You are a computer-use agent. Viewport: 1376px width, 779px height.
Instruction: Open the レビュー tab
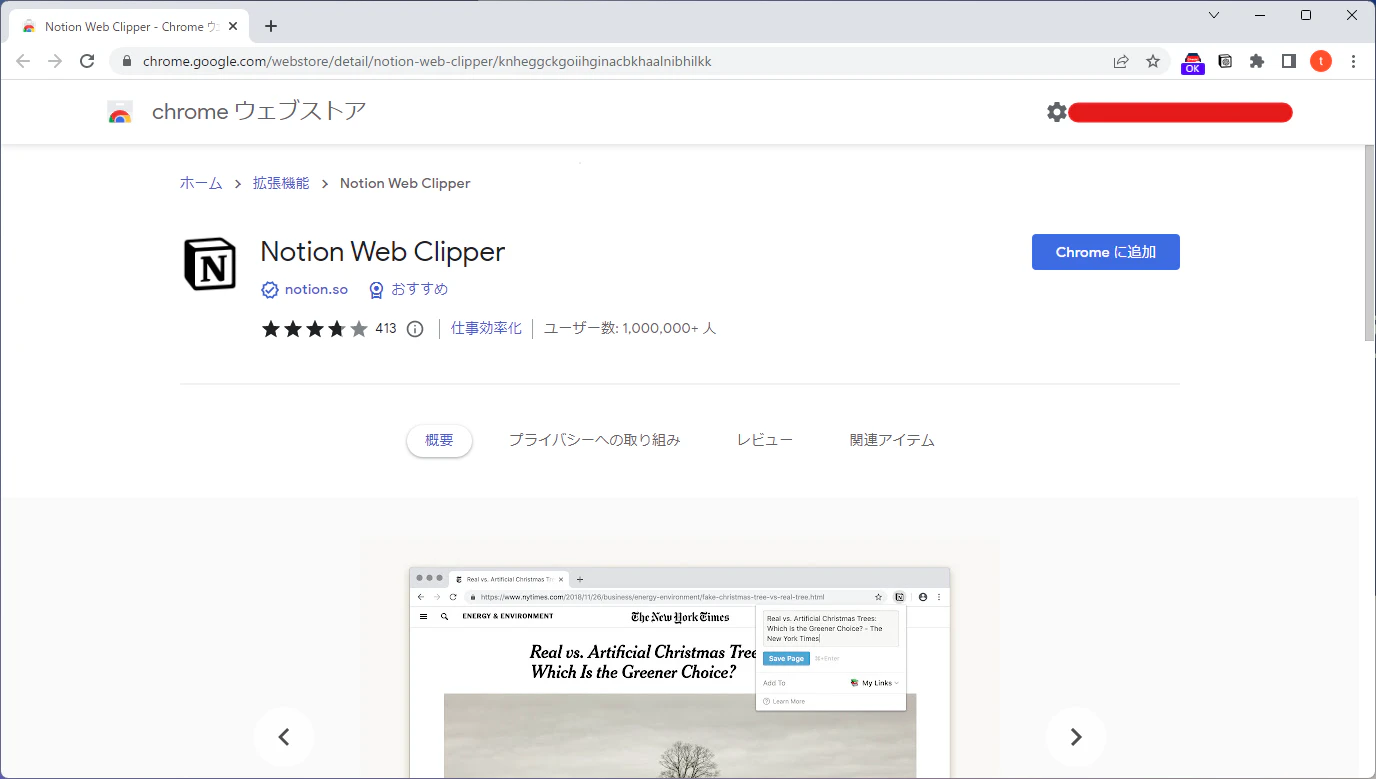pos(765,440)
